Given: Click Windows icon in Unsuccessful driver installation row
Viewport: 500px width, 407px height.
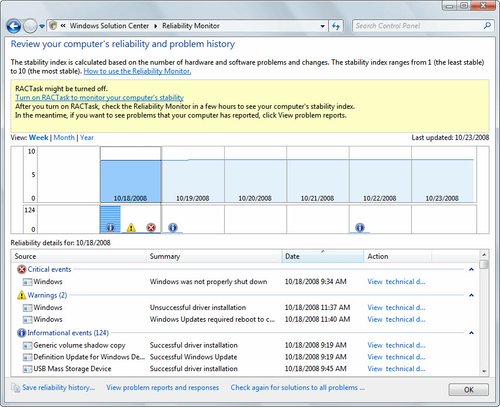Looking at the screenshot, I should pyautogui.click(x=27, y=308).
